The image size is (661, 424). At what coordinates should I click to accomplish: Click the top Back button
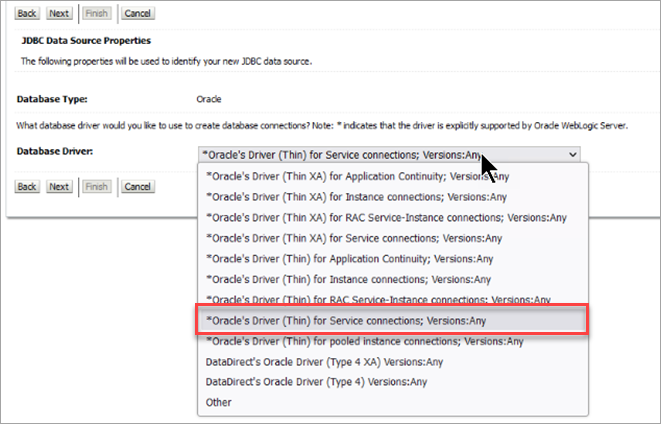point(27,13)
